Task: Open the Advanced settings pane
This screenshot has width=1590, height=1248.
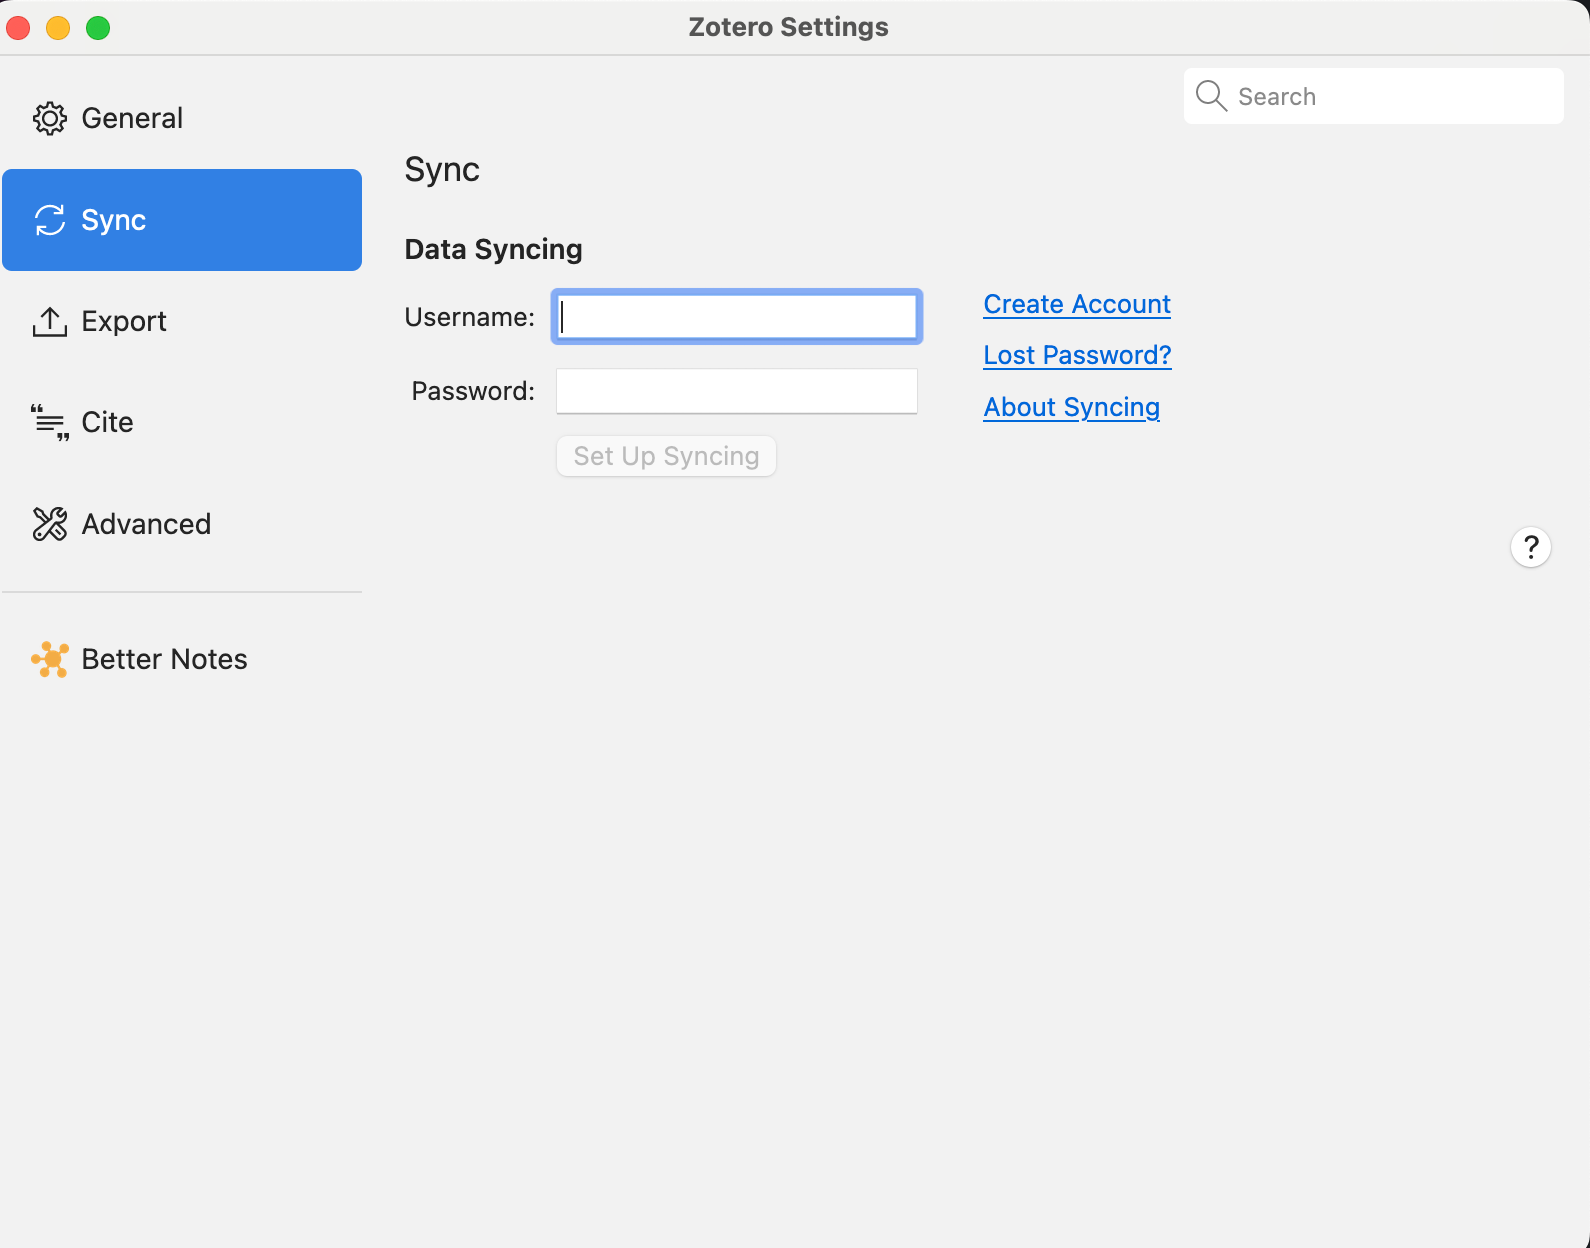Action: [x=181, y=524]
